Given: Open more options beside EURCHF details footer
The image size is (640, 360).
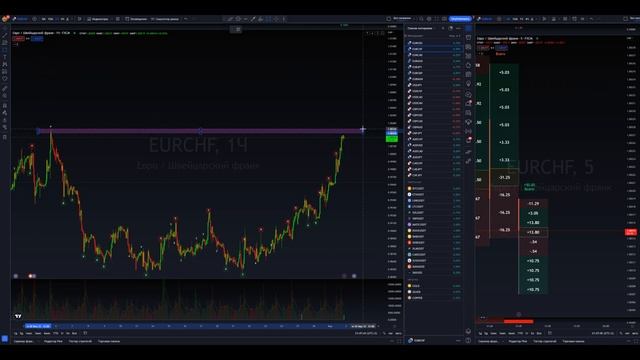Looking at the screenshot, I should 458,340.
